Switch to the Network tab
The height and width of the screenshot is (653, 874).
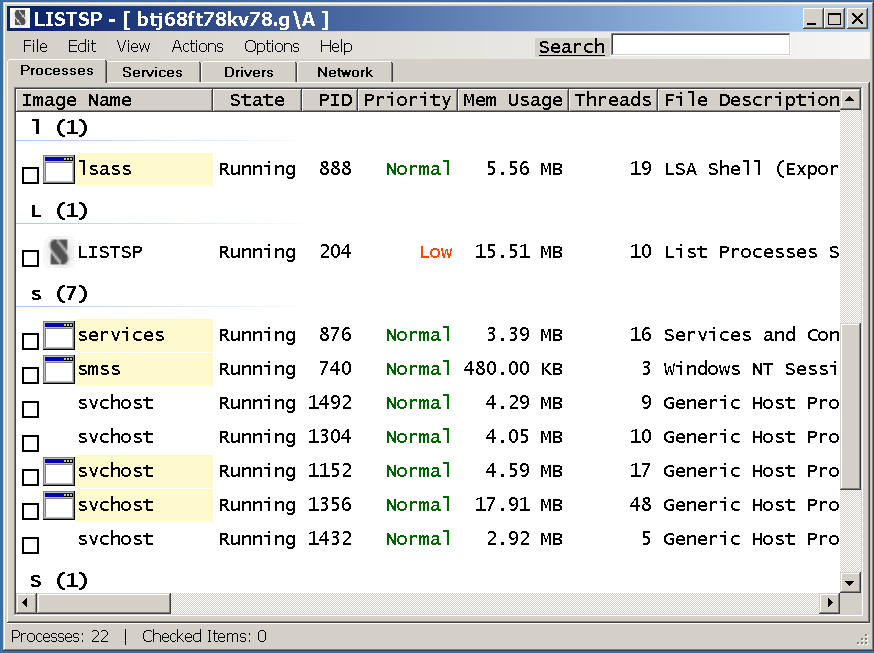click(x=345, y=72)
